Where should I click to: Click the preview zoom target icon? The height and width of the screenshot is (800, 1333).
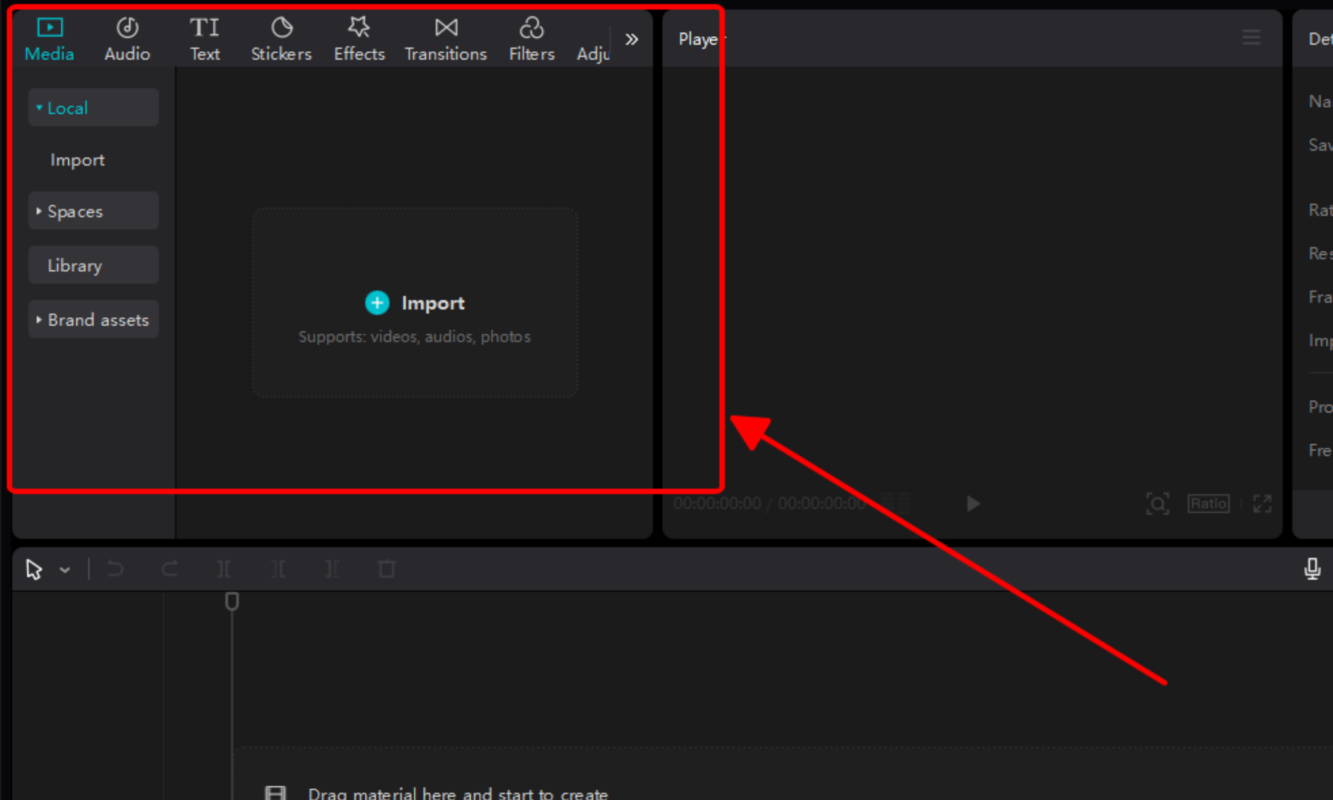coord(1157,504)
